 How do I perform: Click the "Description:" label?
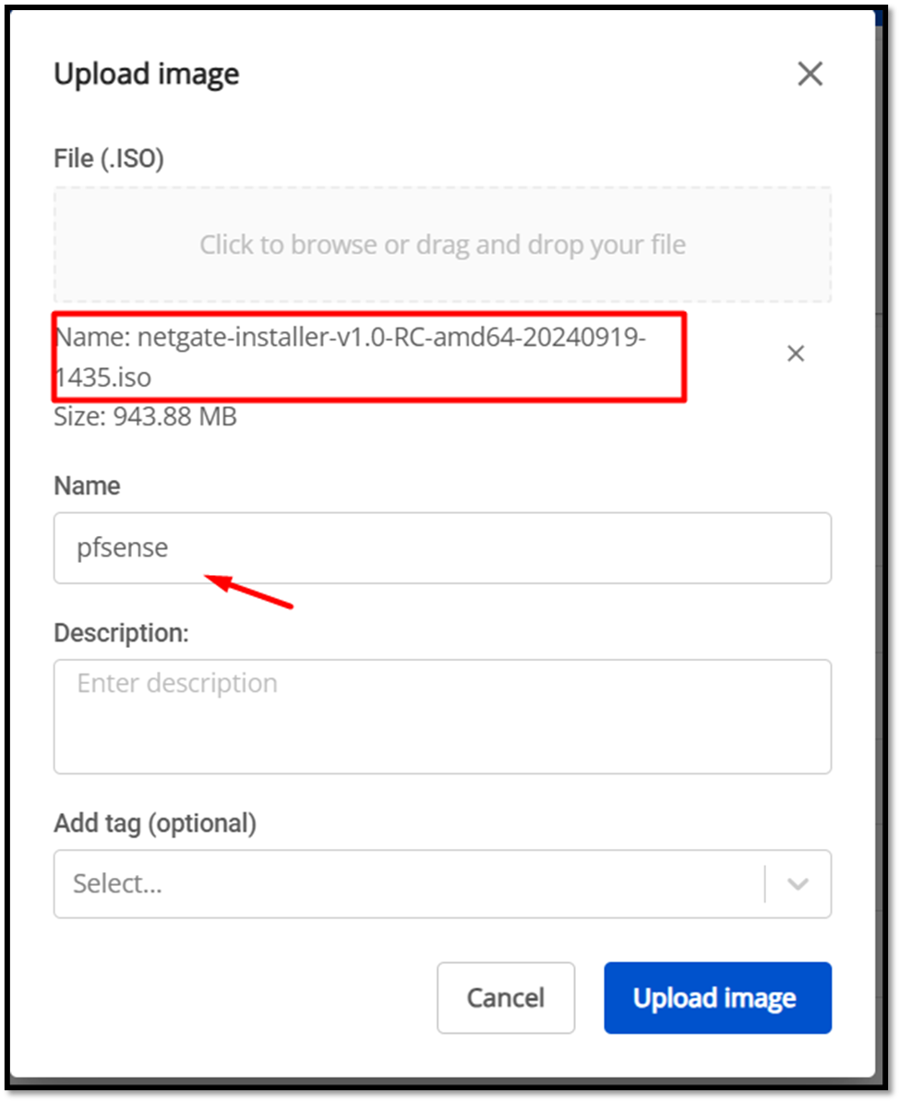pyautogui.click(x=121, y=632)
